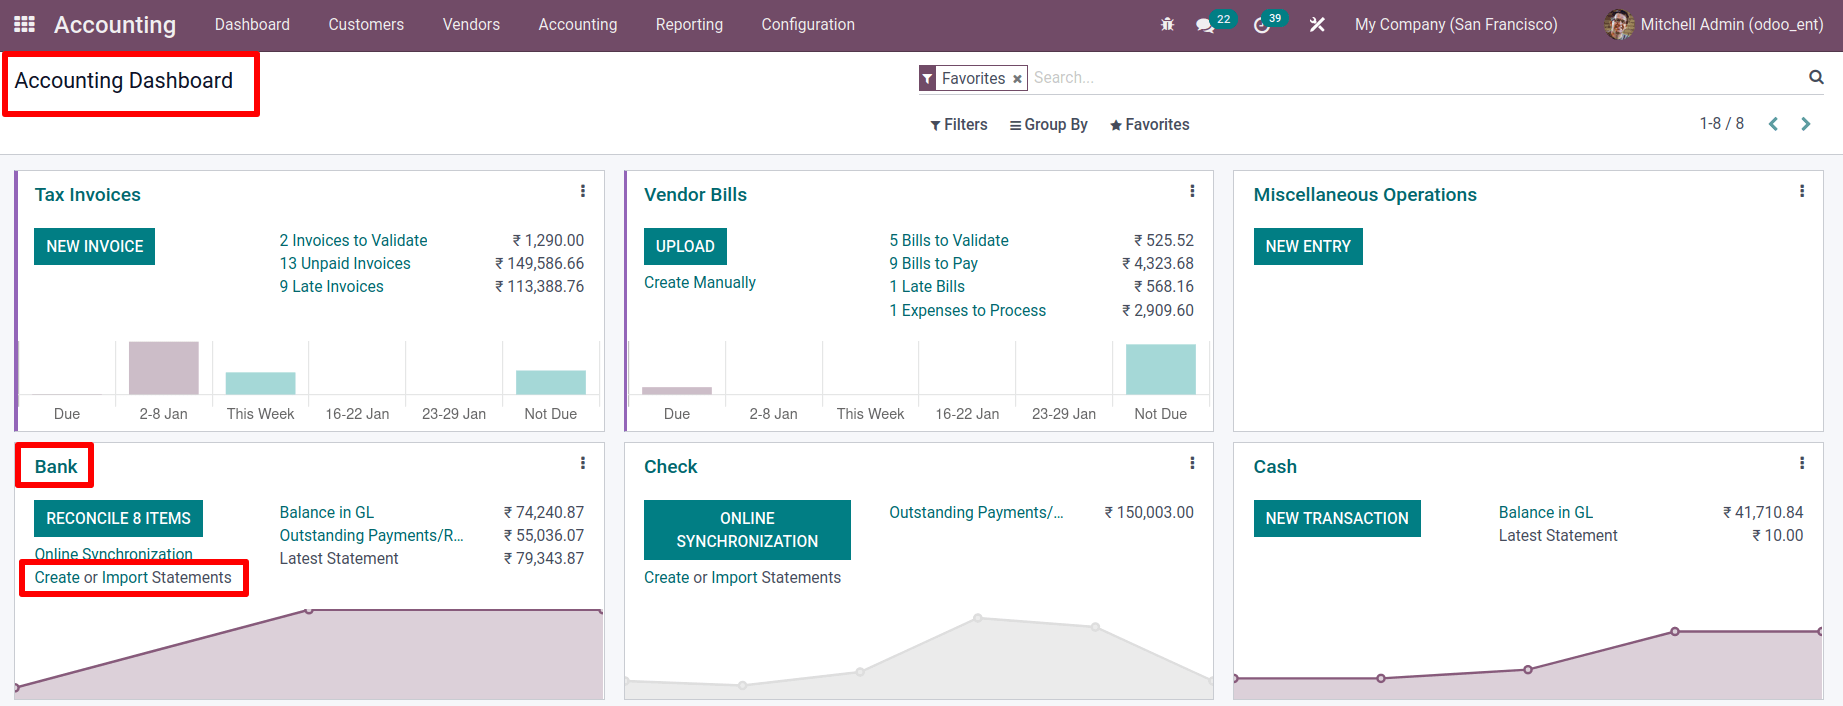This screenshot has width=1843, height=706.
Task: Click the debug bug icon
Action: tap(1167, 24)
